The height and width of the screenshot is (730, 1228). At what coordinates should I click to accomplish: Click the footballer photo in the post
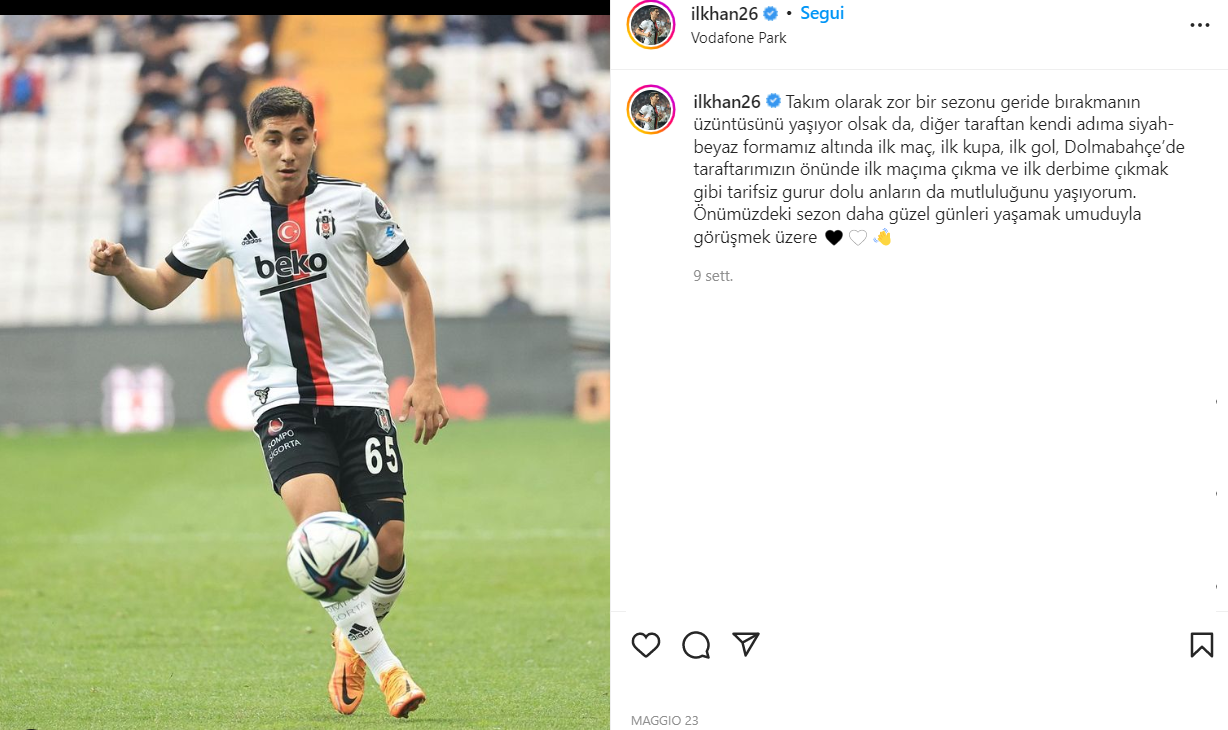[x=305, y=372]
